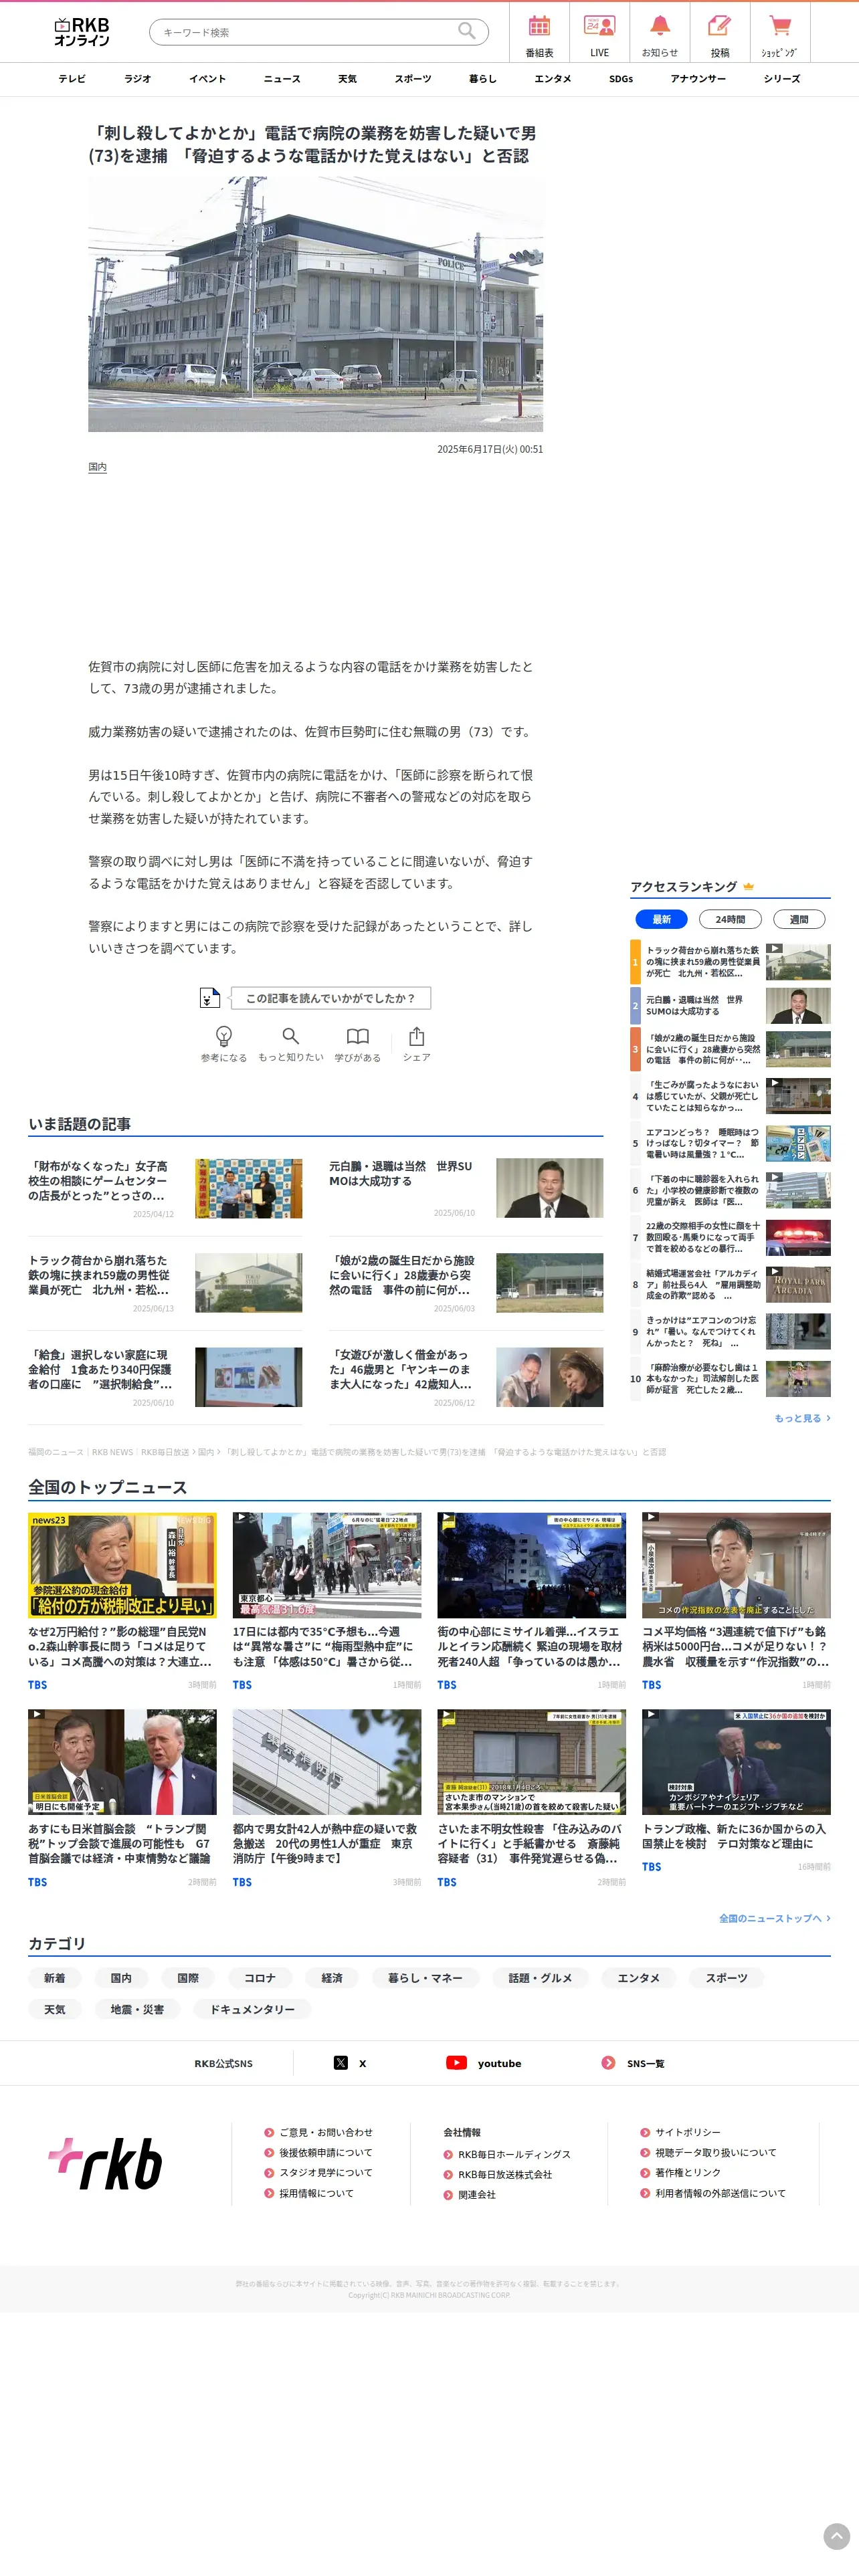Viewport: 859px width, 2576px height.
Task: Select the 地震・災害 category chip
Action: [137, 2009]
